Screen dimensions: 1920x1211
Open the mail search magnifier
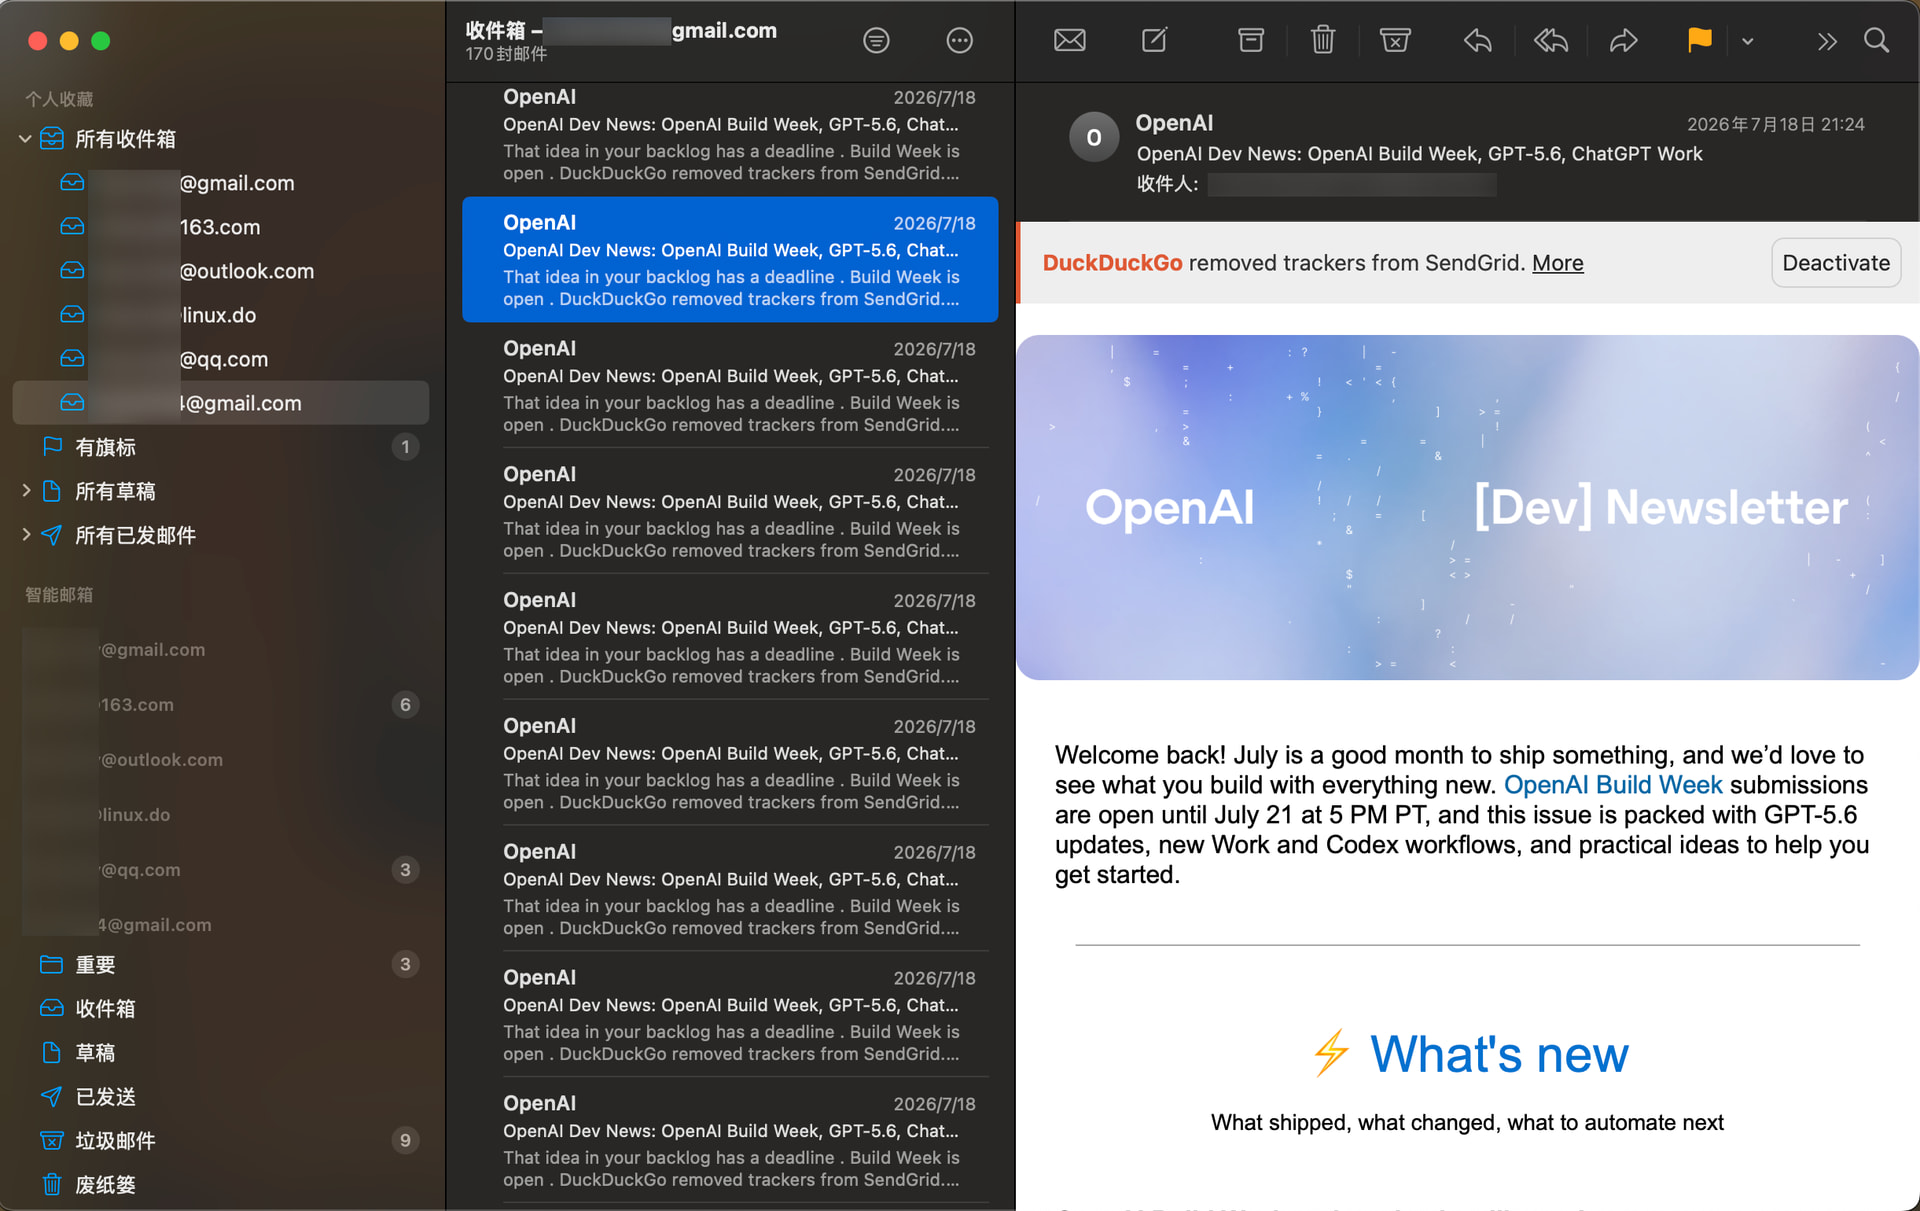pyautogui.click(x=1876, y=40)
